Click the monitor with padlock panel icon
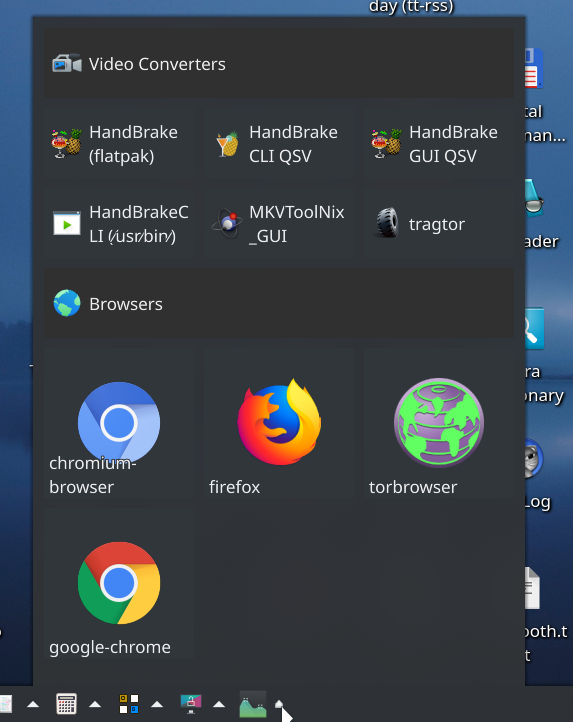 pyautogui.click(x=191, y=704)
